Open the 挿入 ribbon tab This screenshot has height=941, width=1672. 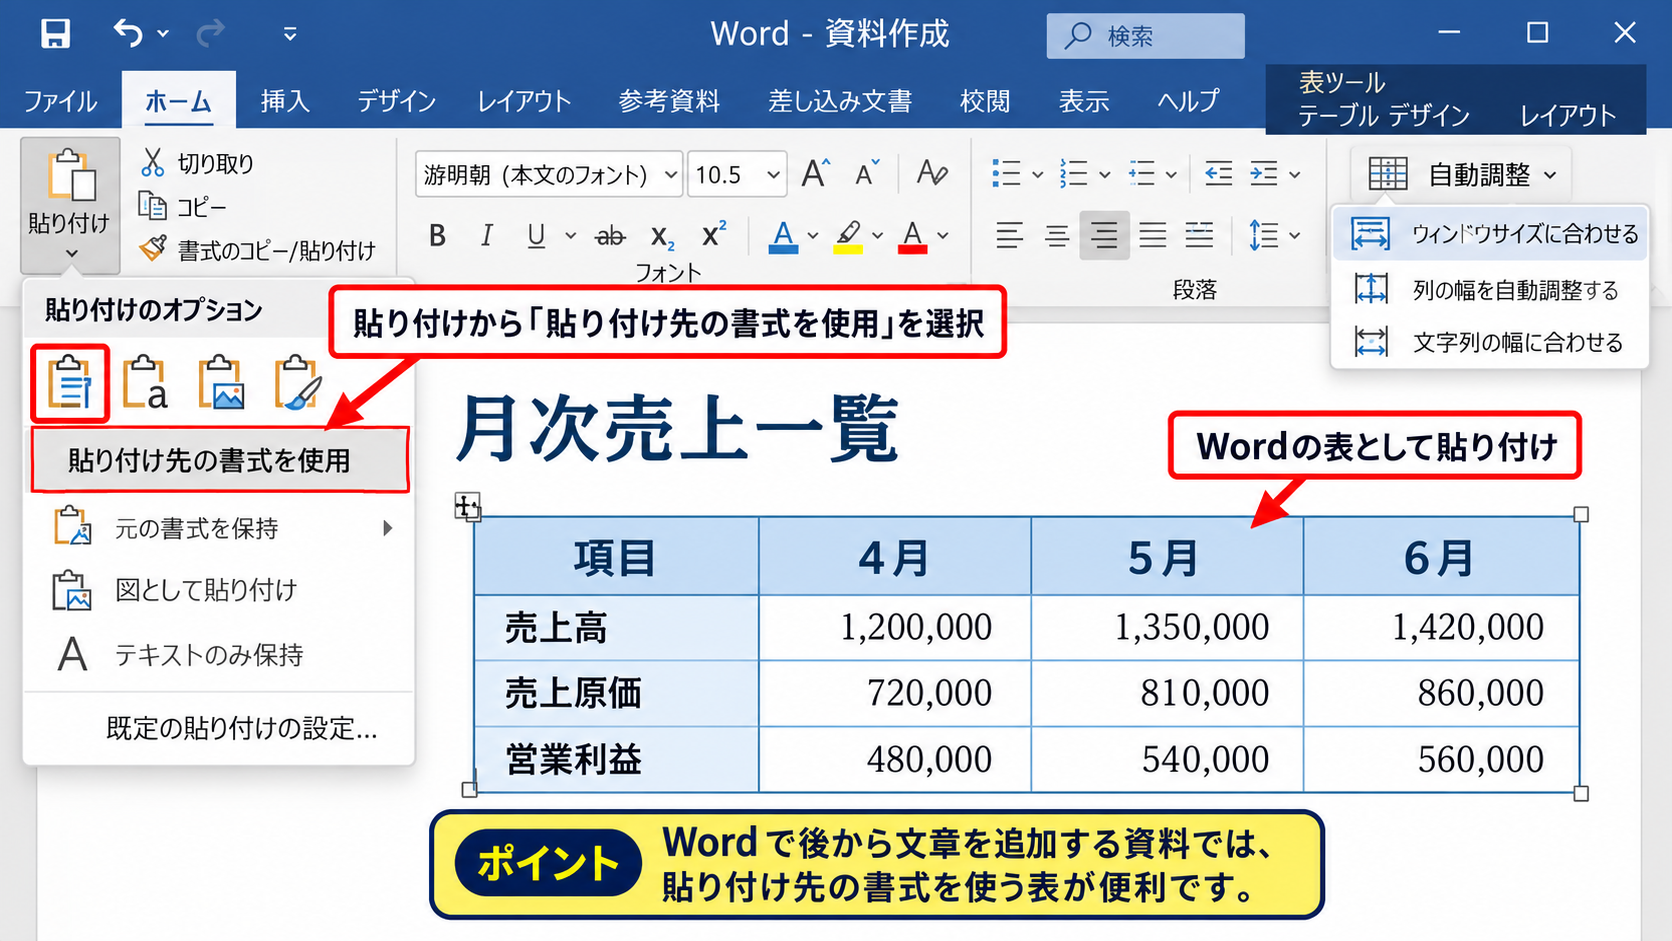pyautogui.click(x=285, y=101)
